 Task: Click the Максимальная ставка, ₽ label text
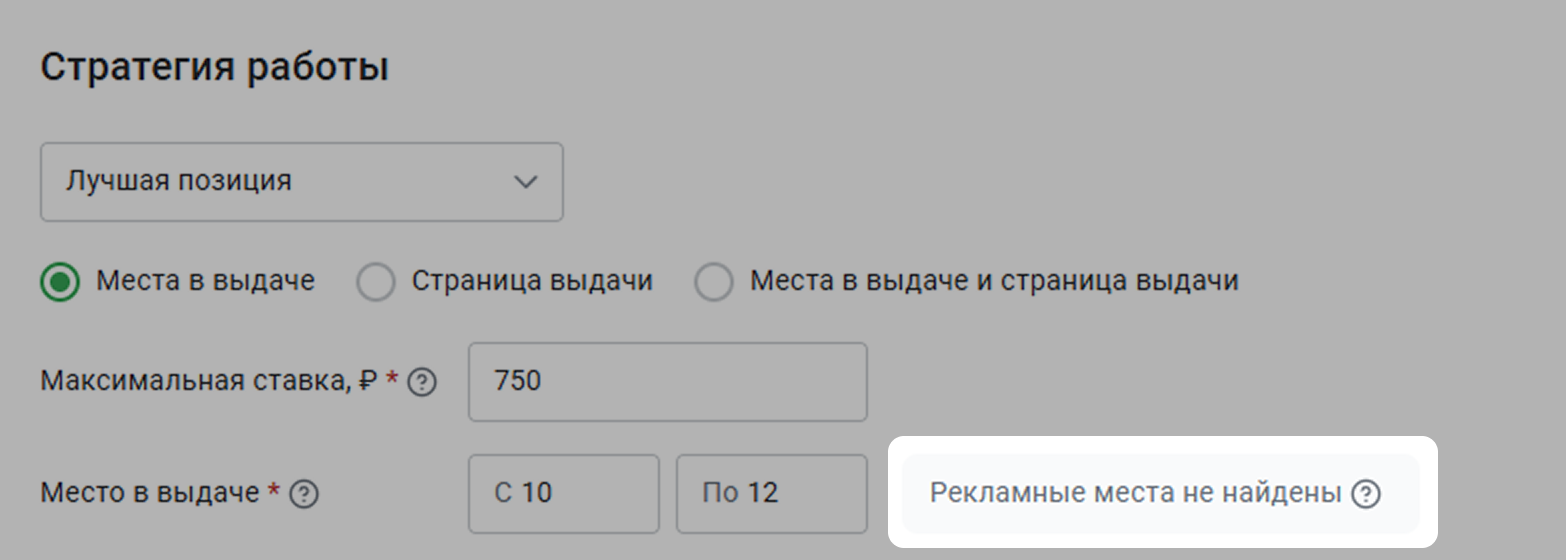pos(209,382)
